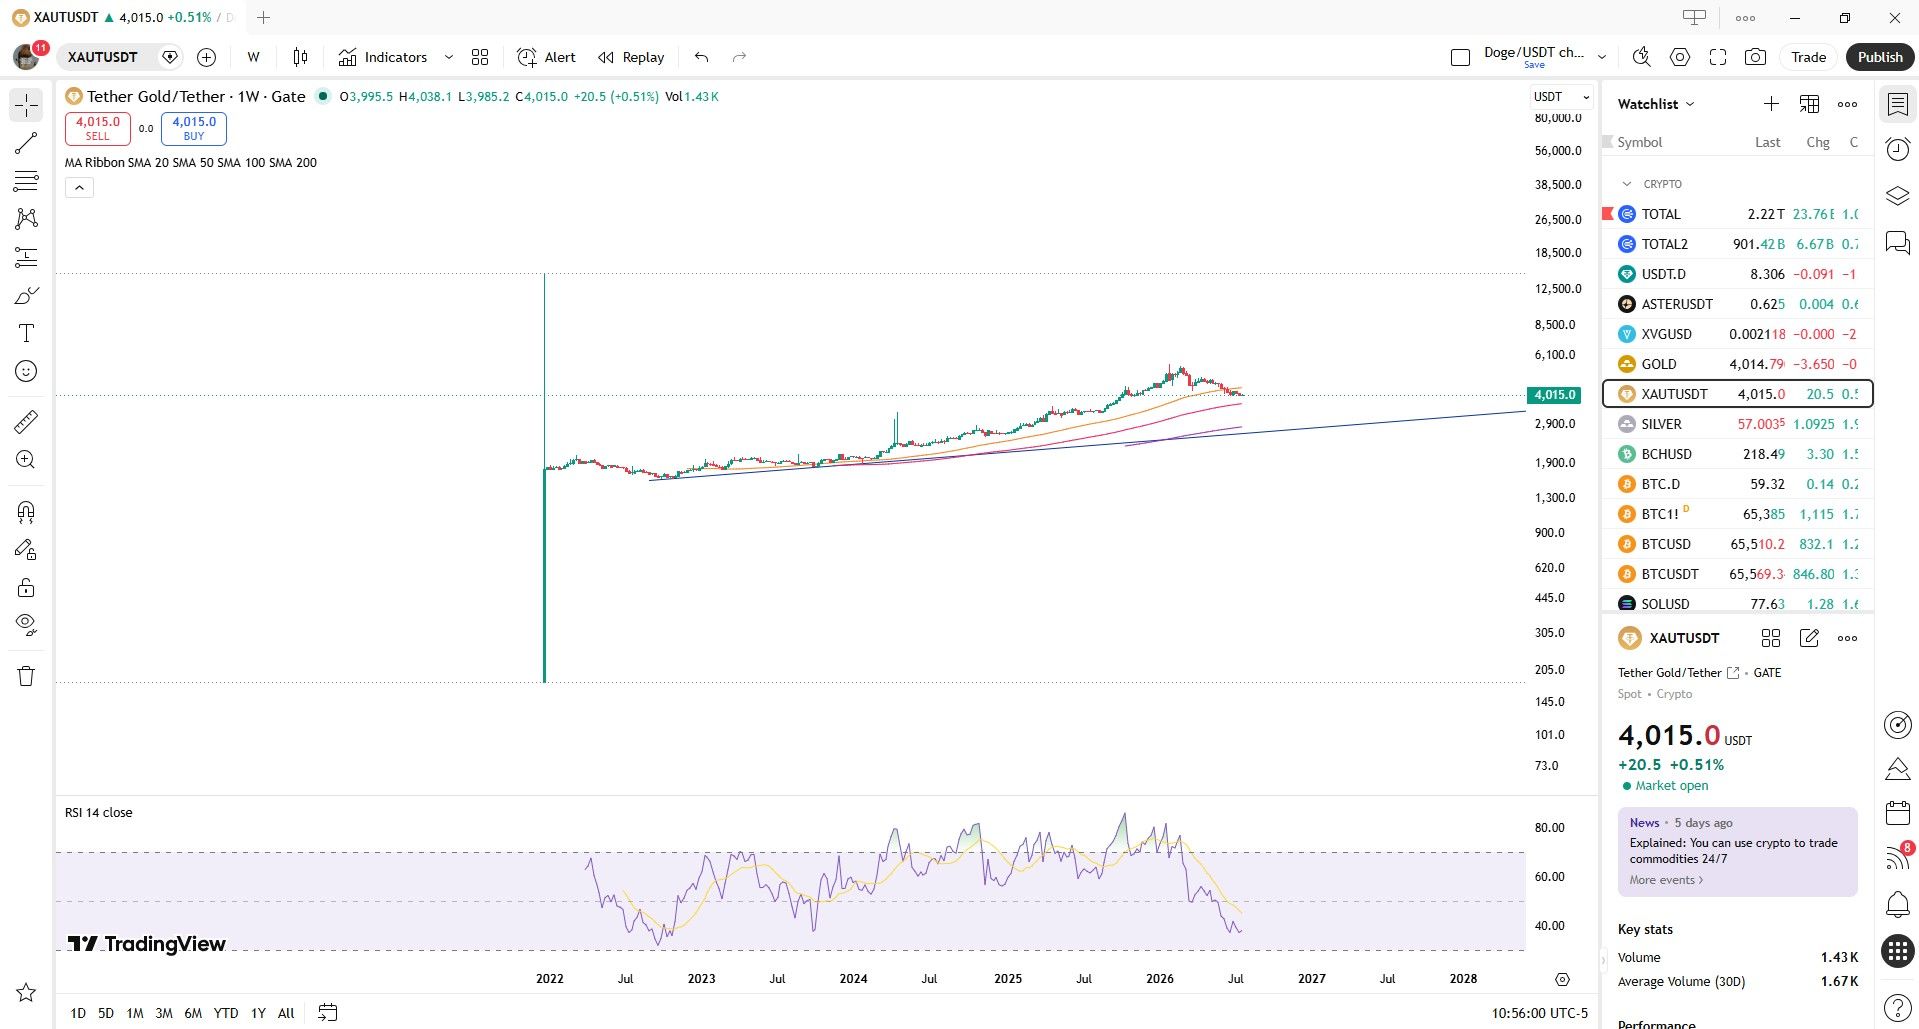1919x1029 pixels.
Task: Toggle lock all drawing tools
Action: point(26,588)
